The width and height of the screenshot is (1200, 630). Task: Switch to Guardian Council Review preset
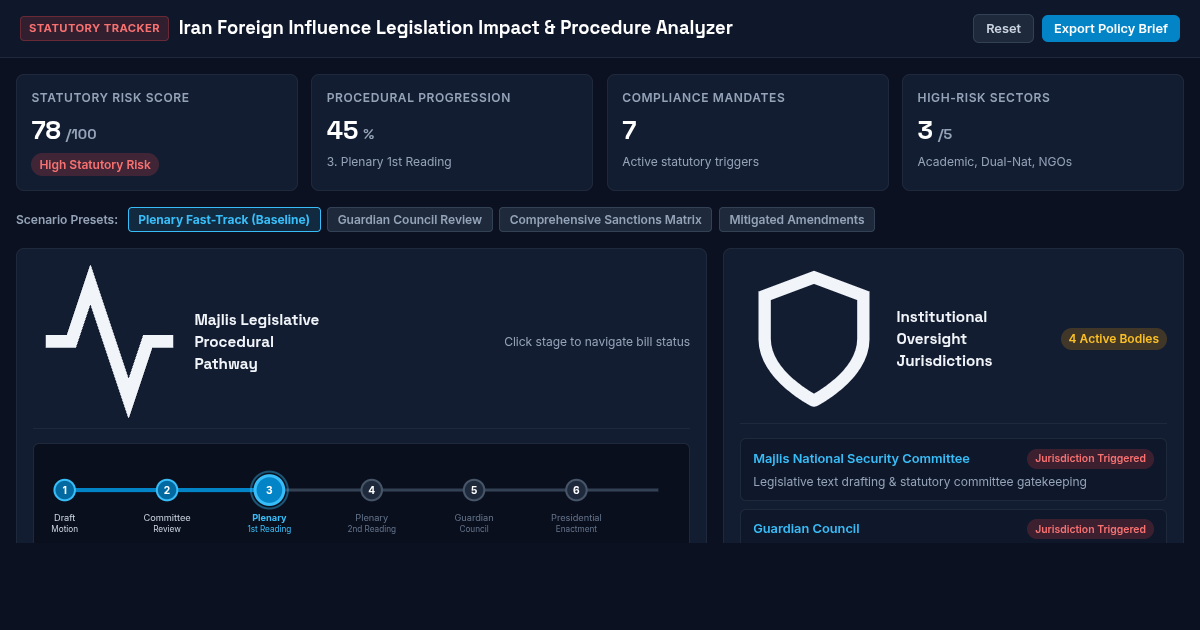point(410,219)
